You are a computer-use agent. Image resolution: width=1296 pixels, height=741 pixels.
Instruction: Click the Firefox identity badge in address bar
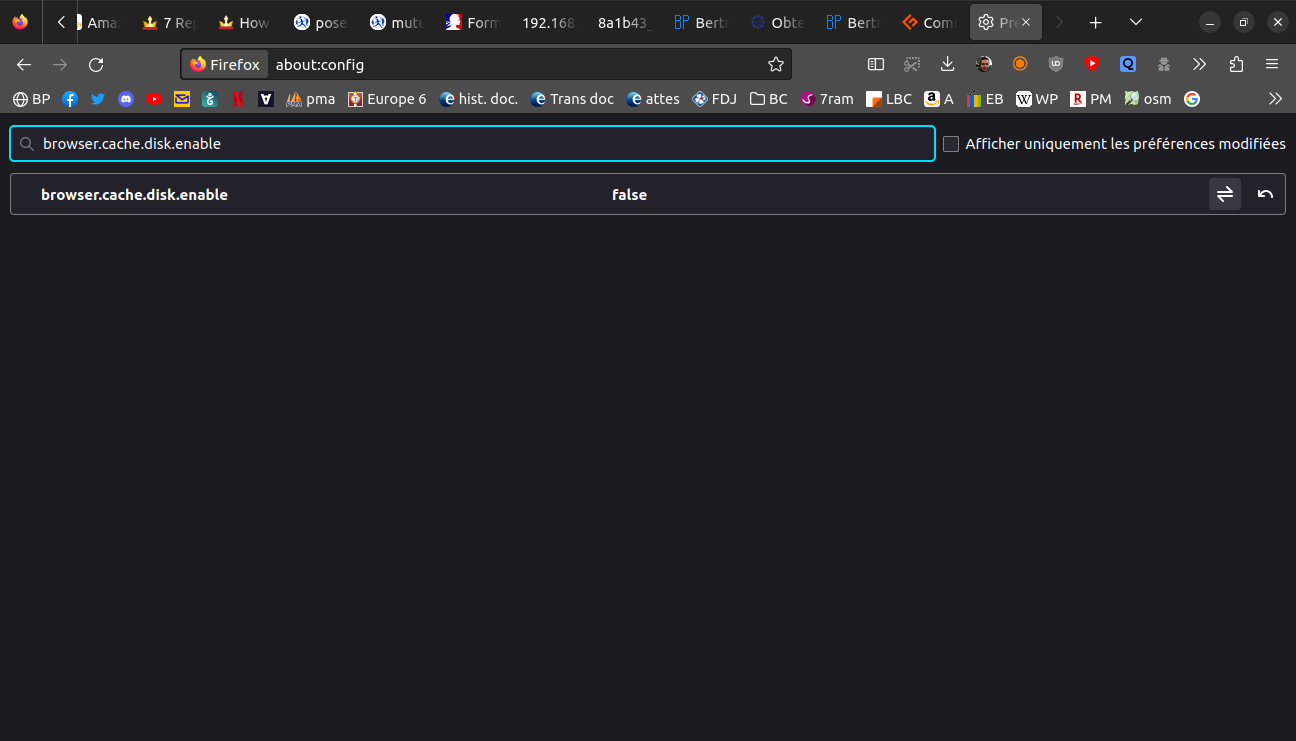[225, 64]
